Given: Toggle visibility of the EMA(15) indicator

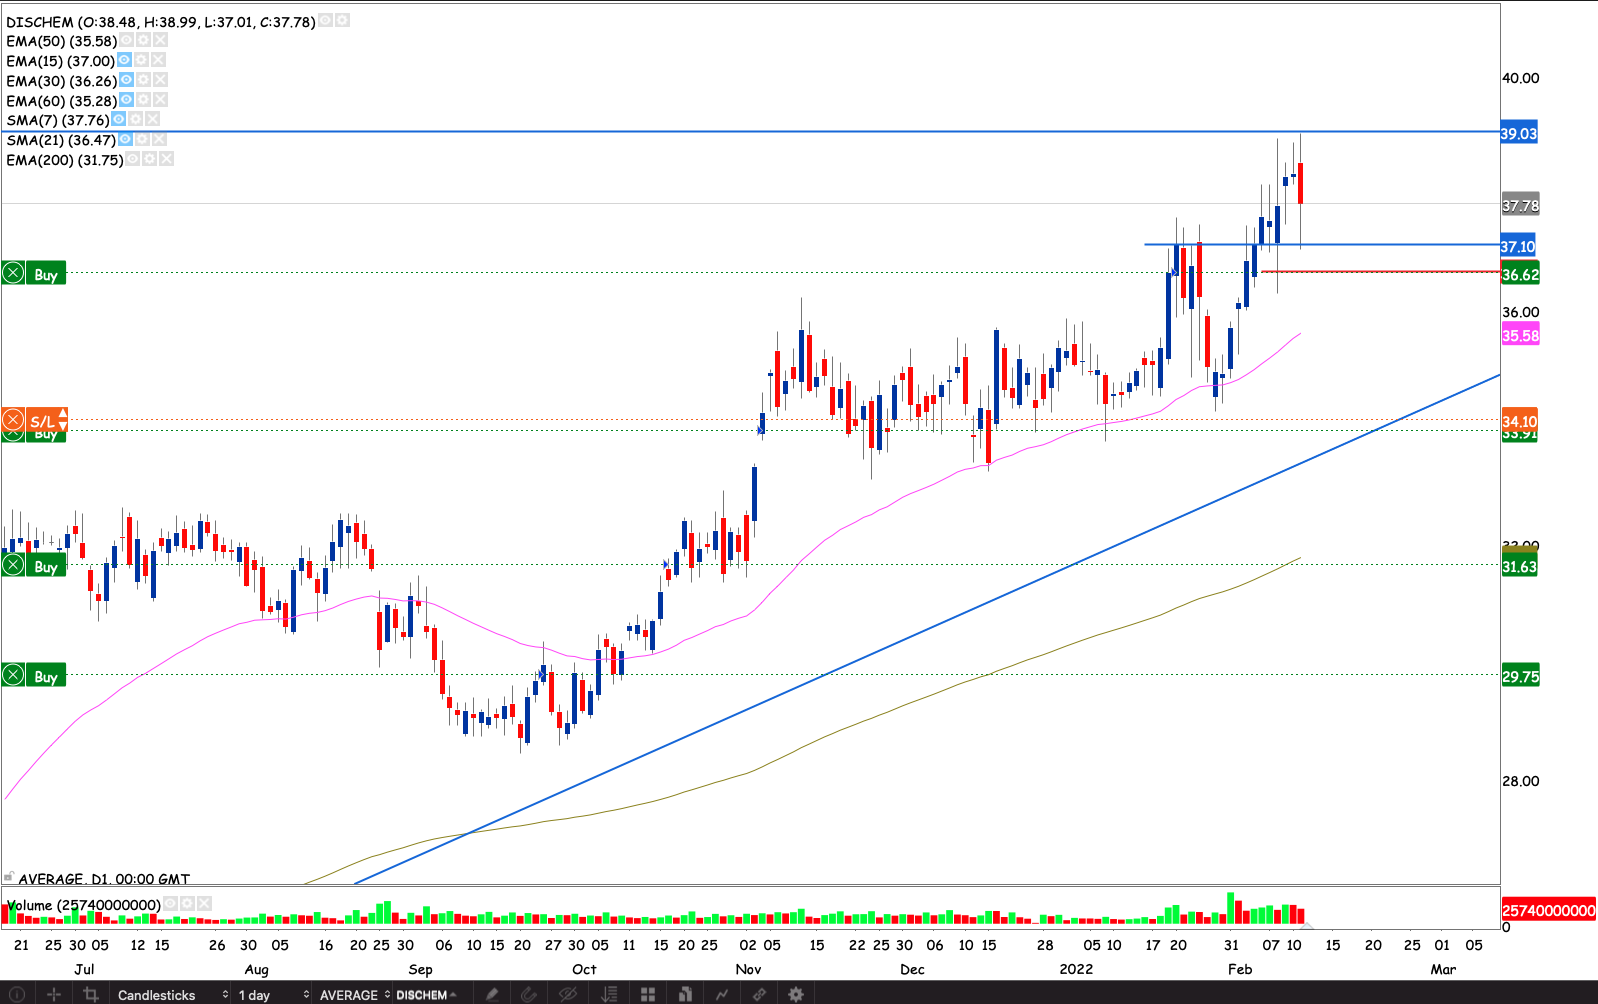Looking at the screenshot, I should point(124,61).
